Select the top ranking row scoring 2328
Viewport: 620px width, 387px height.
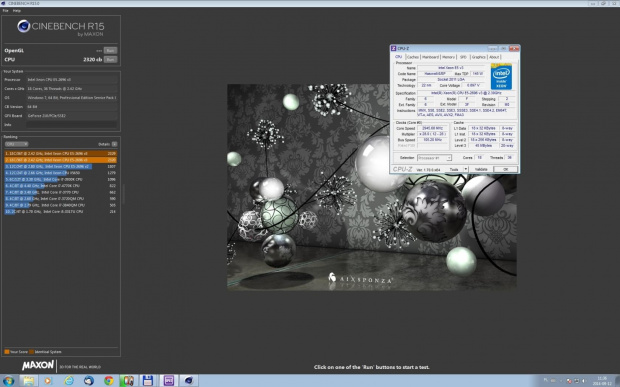coord(60,153)
